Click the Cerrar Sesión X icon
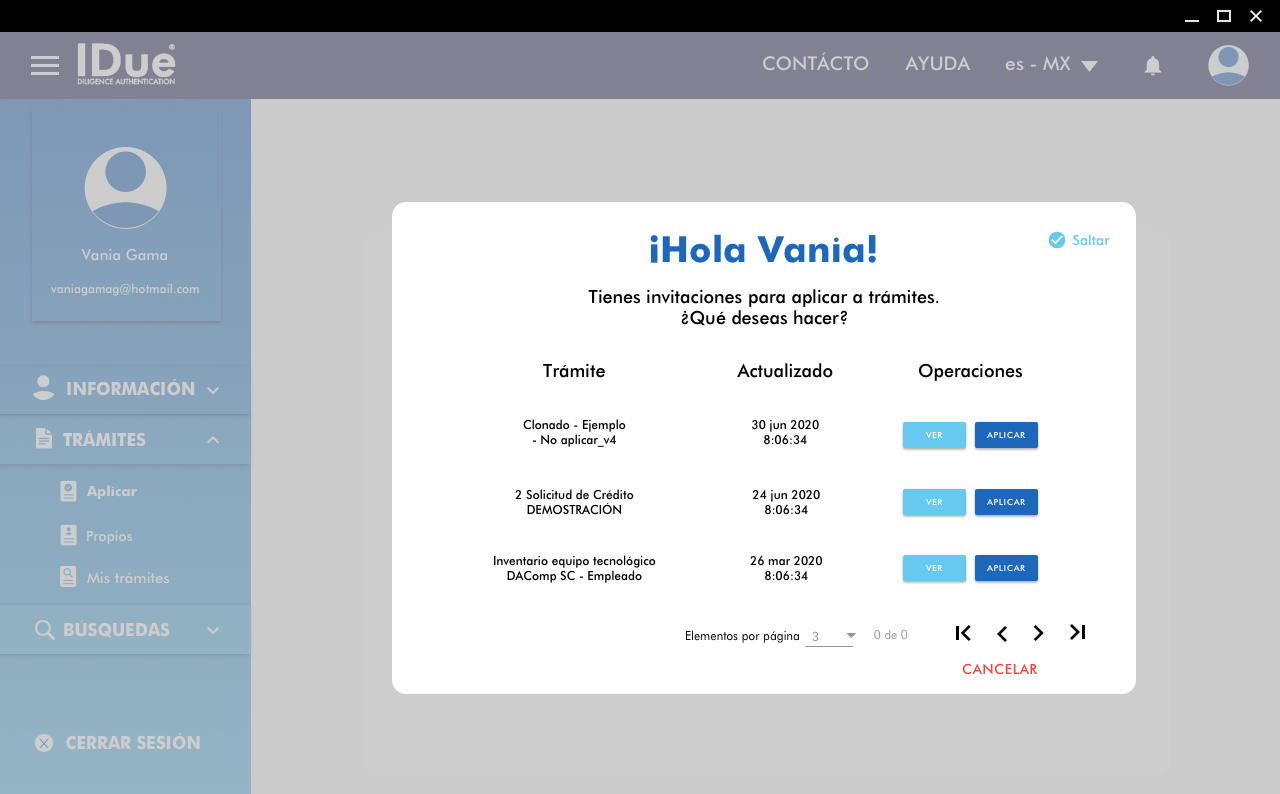1280x794 pixels. pyautogui.click(x=44, y=743)
